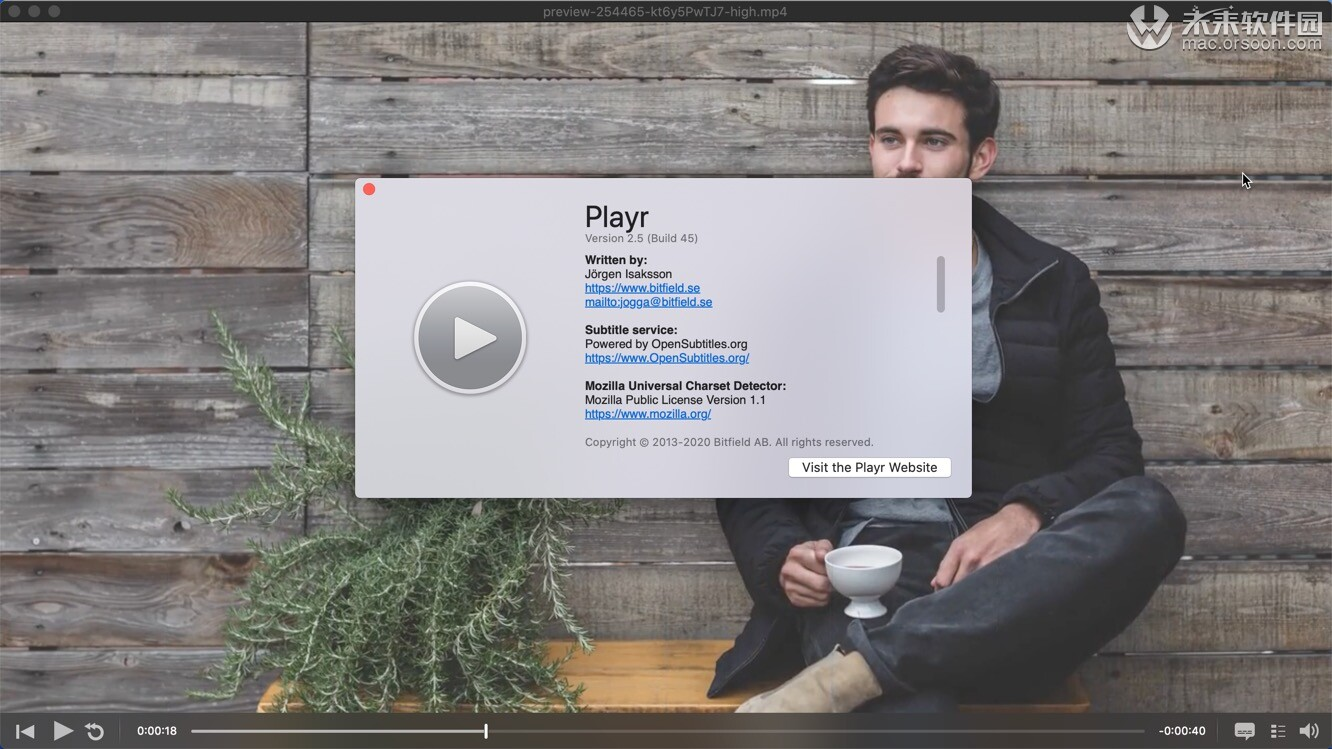
Task: Skip back to the start of the video
Action: (x=25, y=731)
